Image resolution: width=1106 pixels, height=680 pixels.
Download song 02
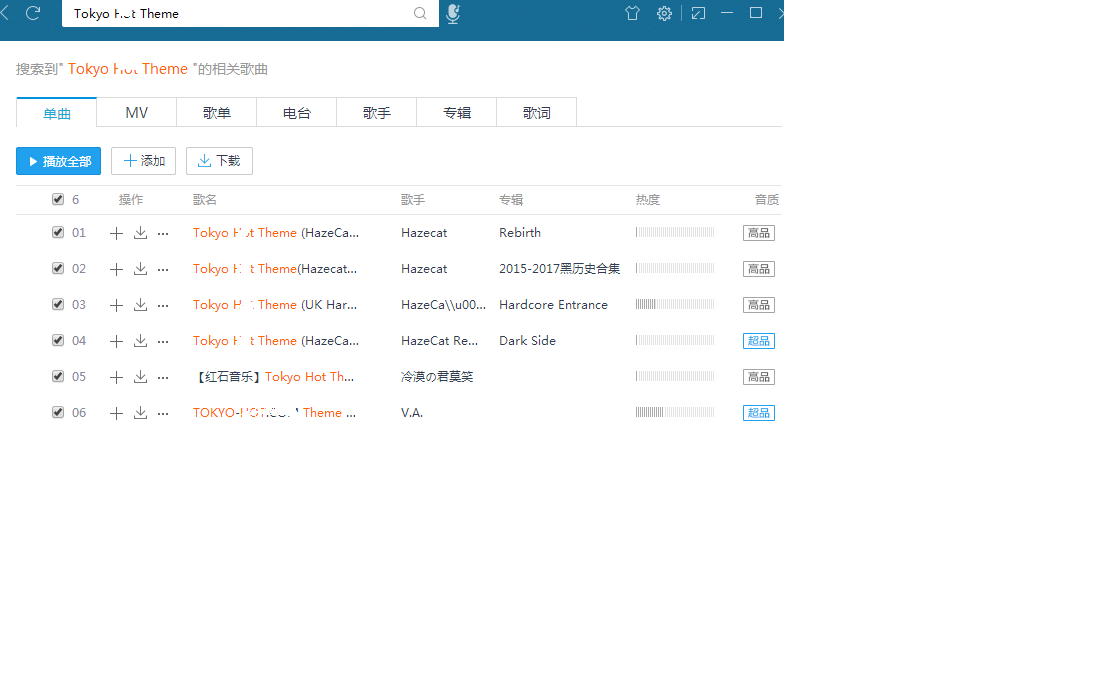point(140,269)
